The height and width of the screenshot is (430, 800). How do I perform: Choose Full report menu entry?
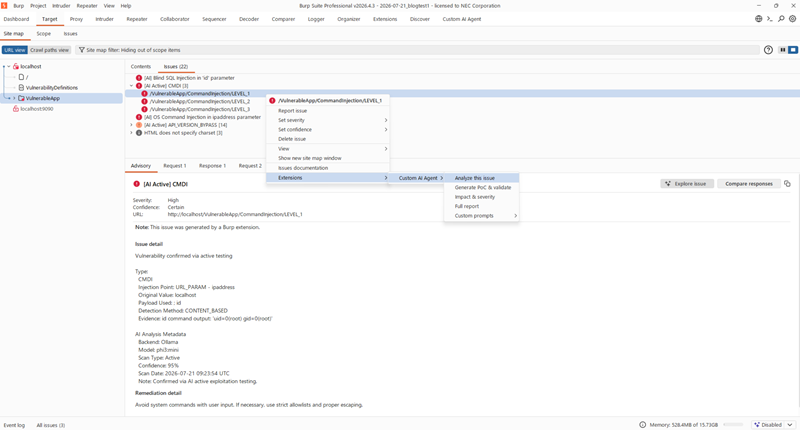click(481, 206)
